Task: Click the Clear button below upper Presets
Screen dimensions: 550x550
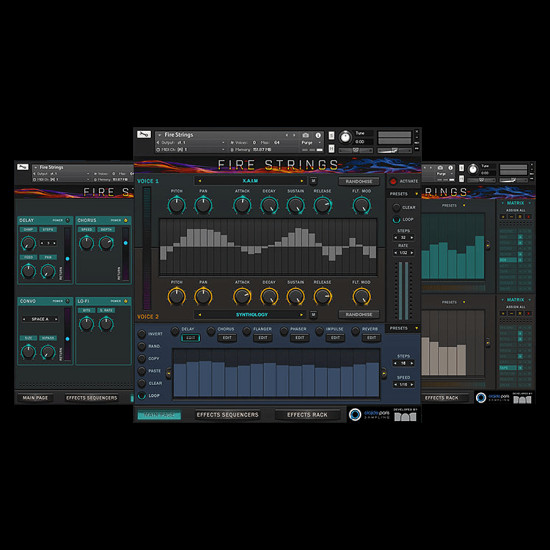Action: pyautogui.click(x=396, y=208)
